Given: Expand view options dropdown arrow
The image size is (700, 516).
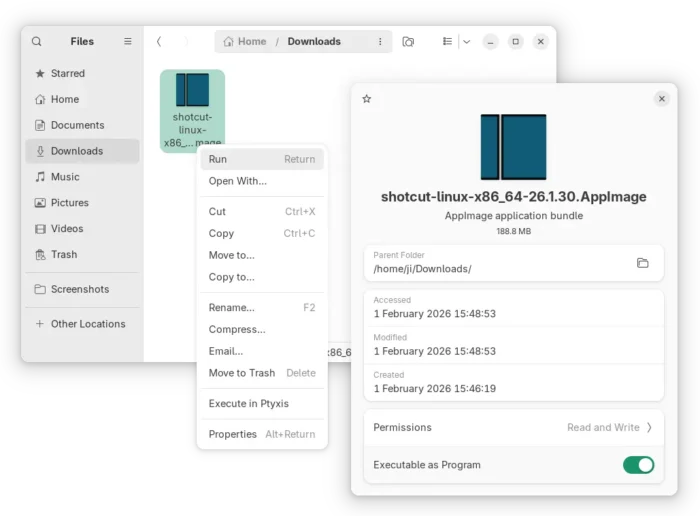Looking at the screenshot, I should coord(466,42).
